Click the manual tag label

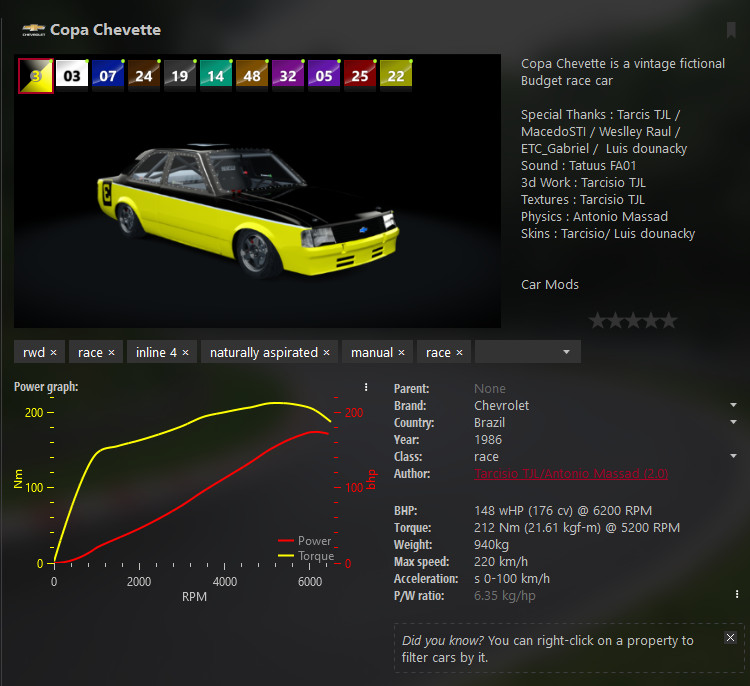point(372,353)
